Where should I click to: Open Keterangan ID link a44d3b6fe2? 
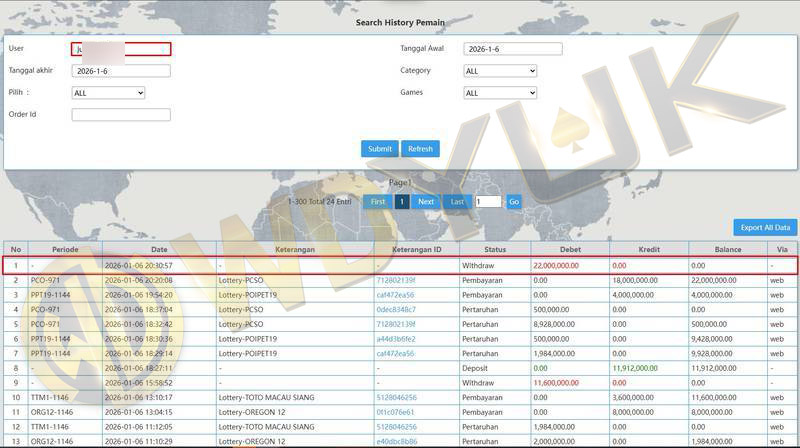(x=396, y=339)
